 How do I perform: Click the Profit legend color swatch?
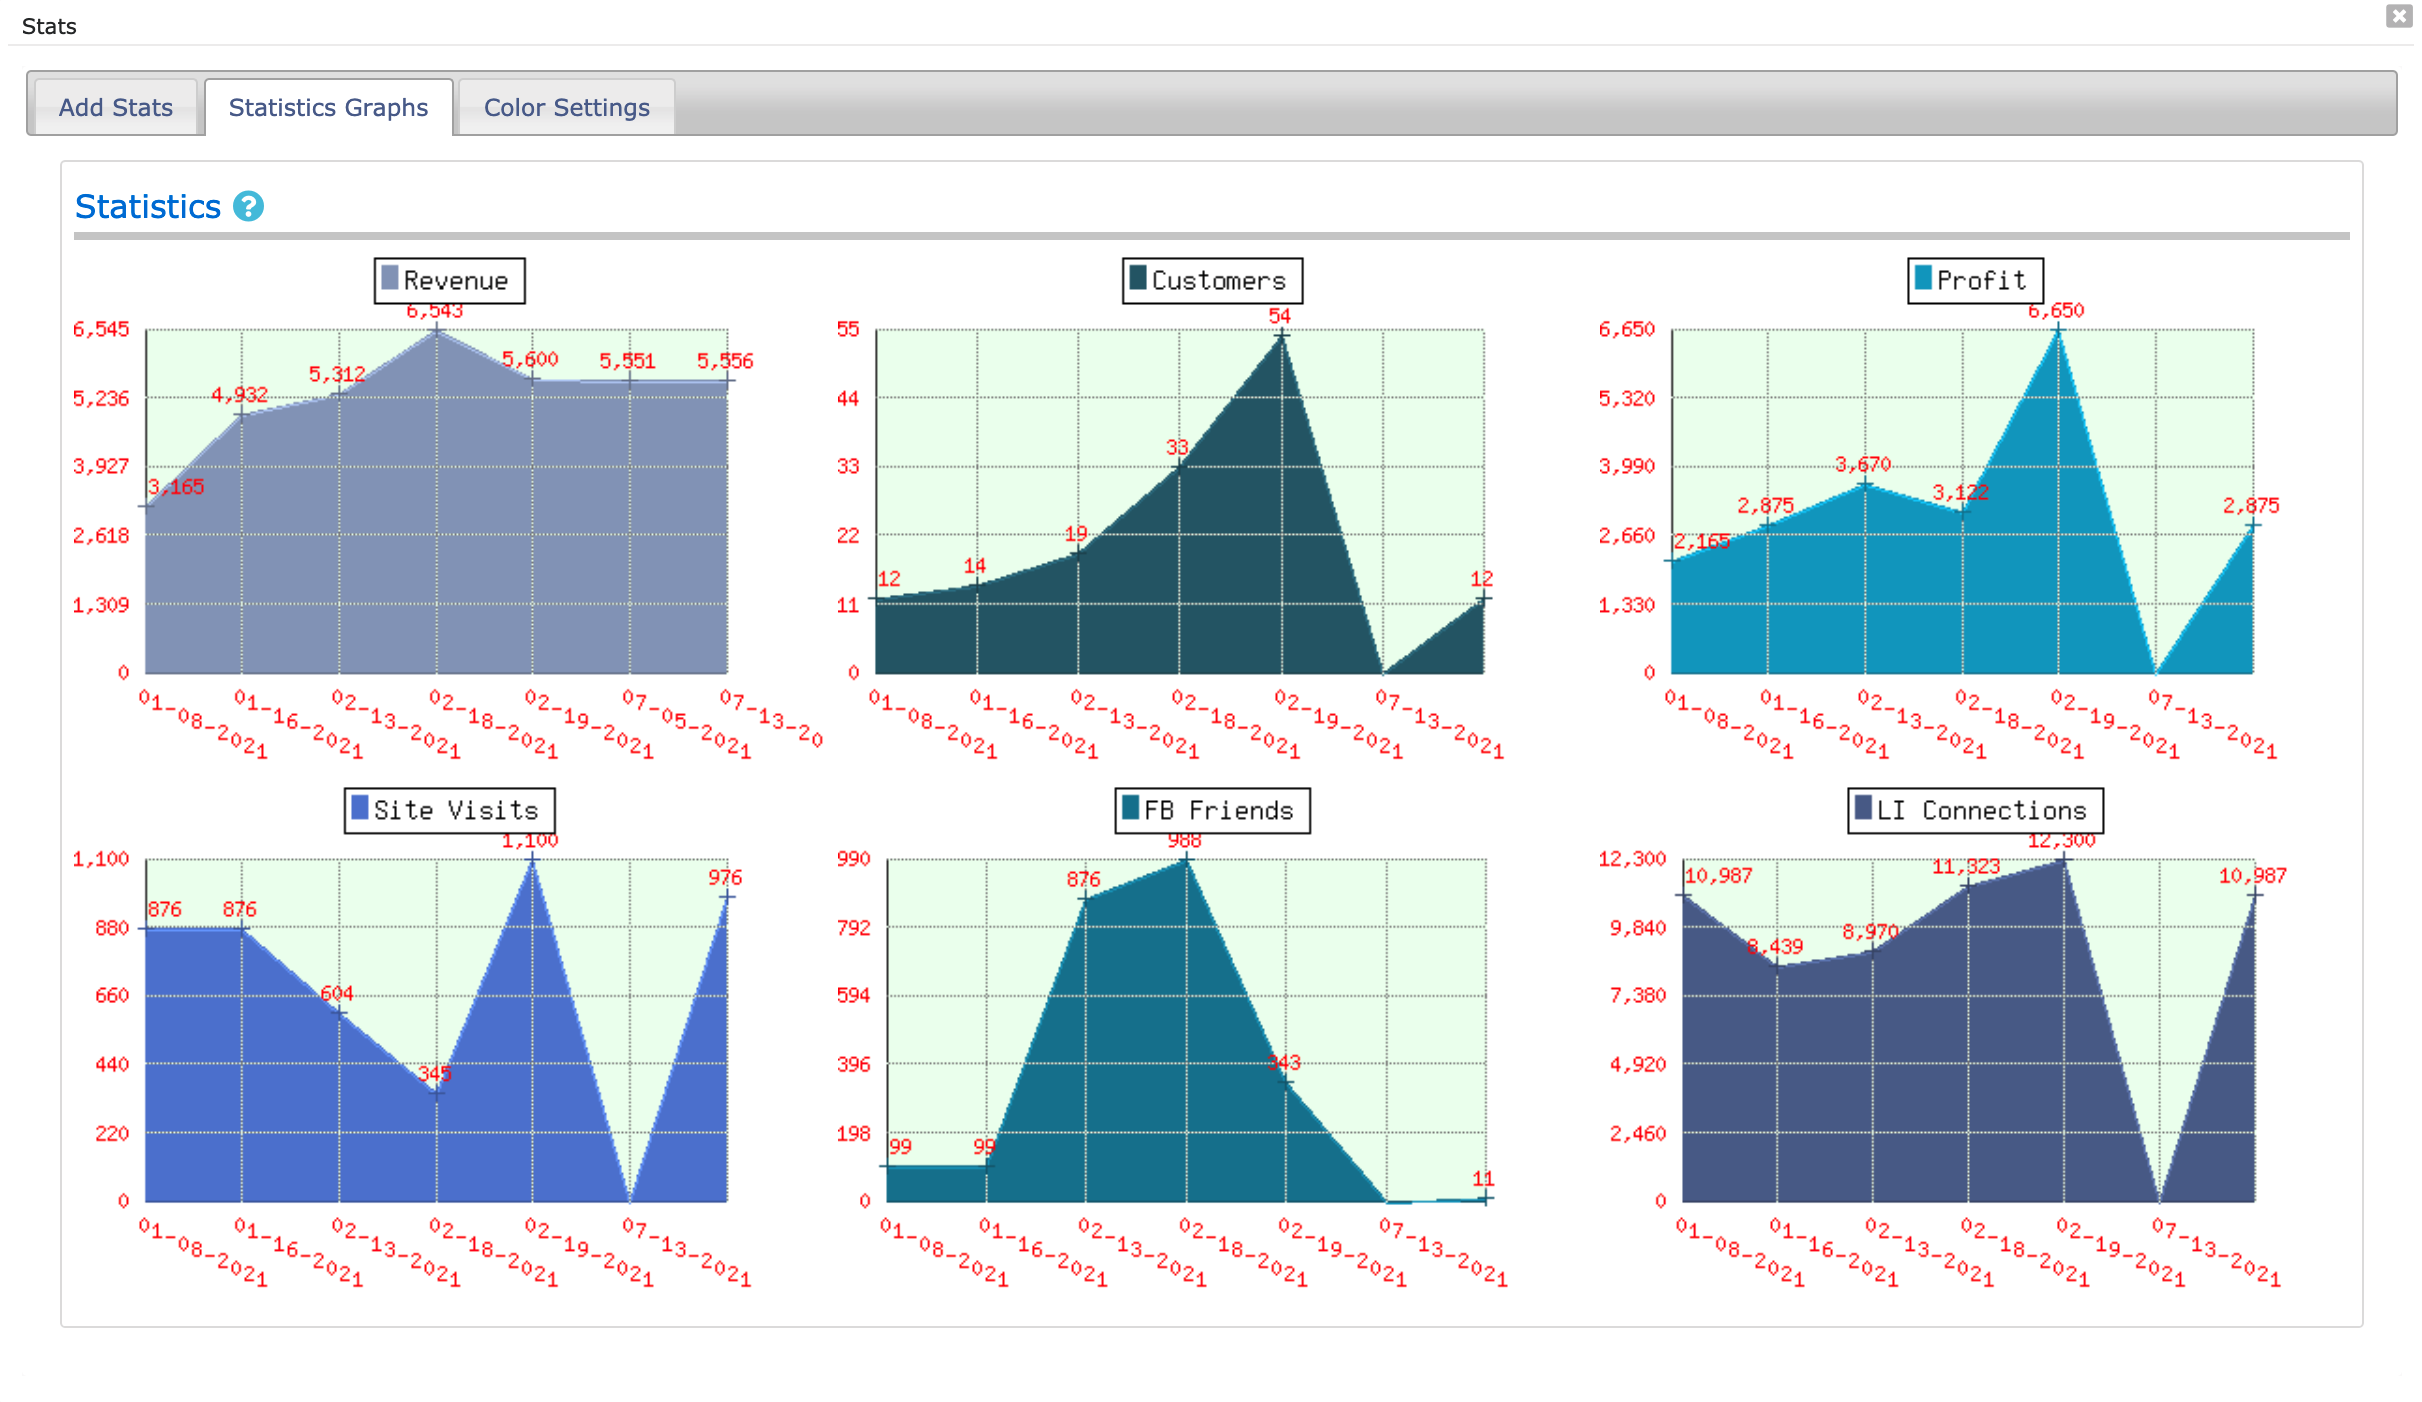coord(1923,278)
